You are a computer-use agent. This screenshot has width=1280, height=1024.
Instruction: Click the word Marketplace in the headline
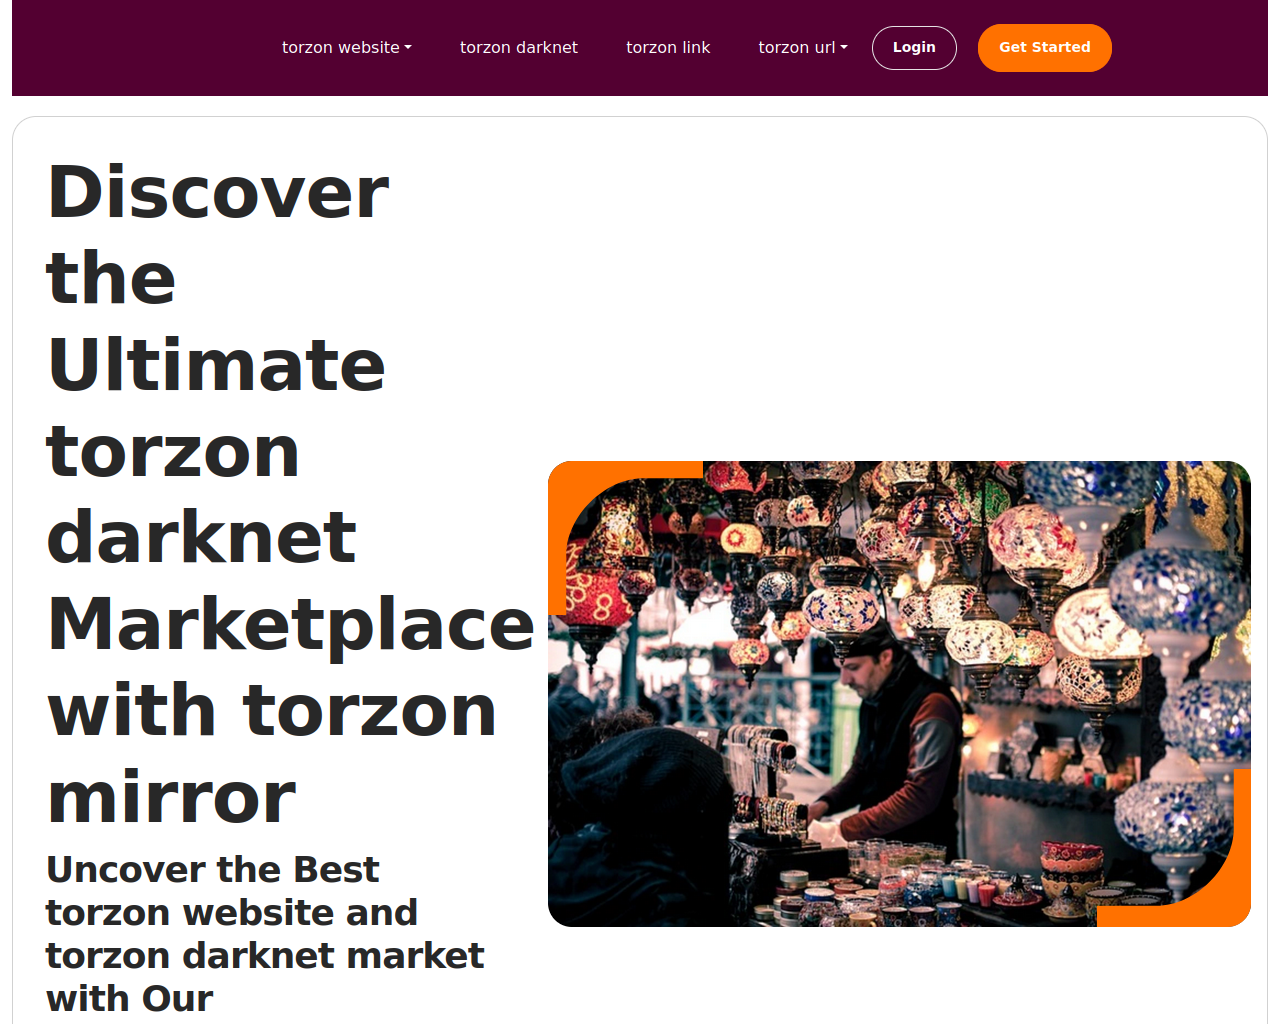tap(291, 624)
